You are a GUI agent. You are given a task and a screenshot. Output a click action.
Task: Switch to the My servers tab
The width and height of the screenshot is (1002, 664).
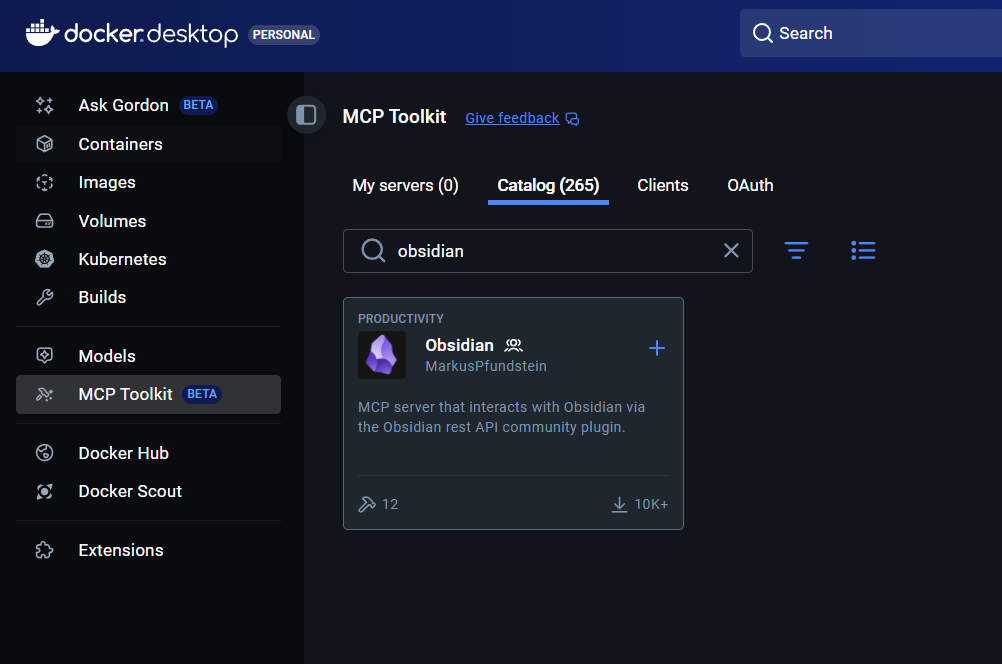[404, 185]
